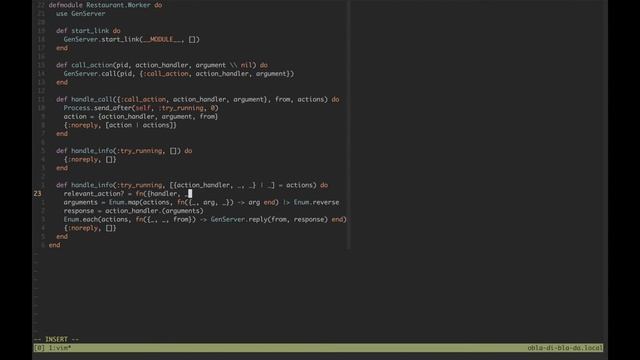Viewport: 640px width, 360px height.
Task: Click 'def handle_info(:try_running, []) do' line
Action: (x=124, y=151)
